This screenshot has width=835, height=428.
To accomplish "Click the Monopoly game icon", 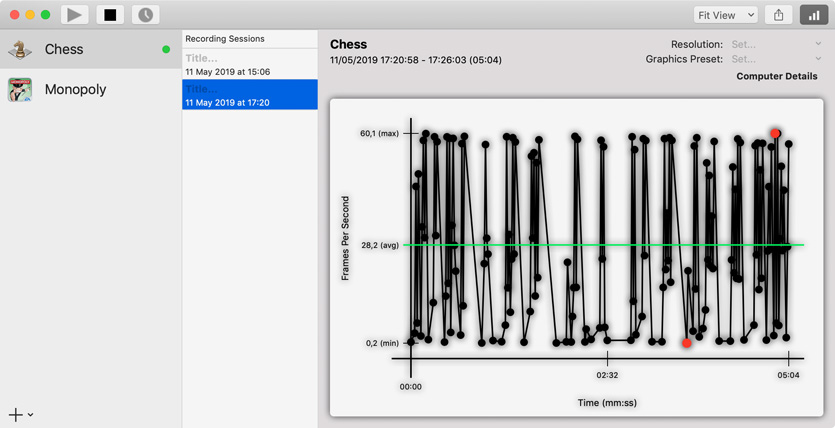I will (x=20, y=90).
